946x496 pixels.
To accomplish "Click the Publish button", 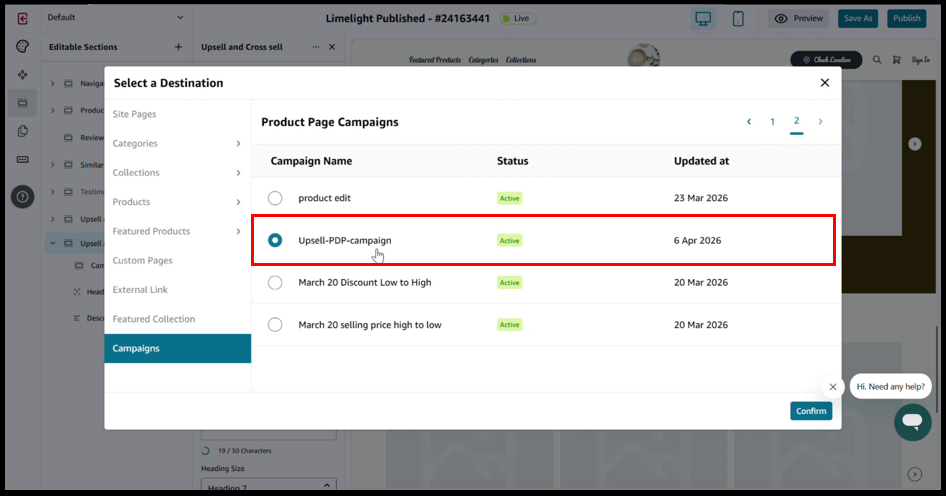I will (906, 18).
